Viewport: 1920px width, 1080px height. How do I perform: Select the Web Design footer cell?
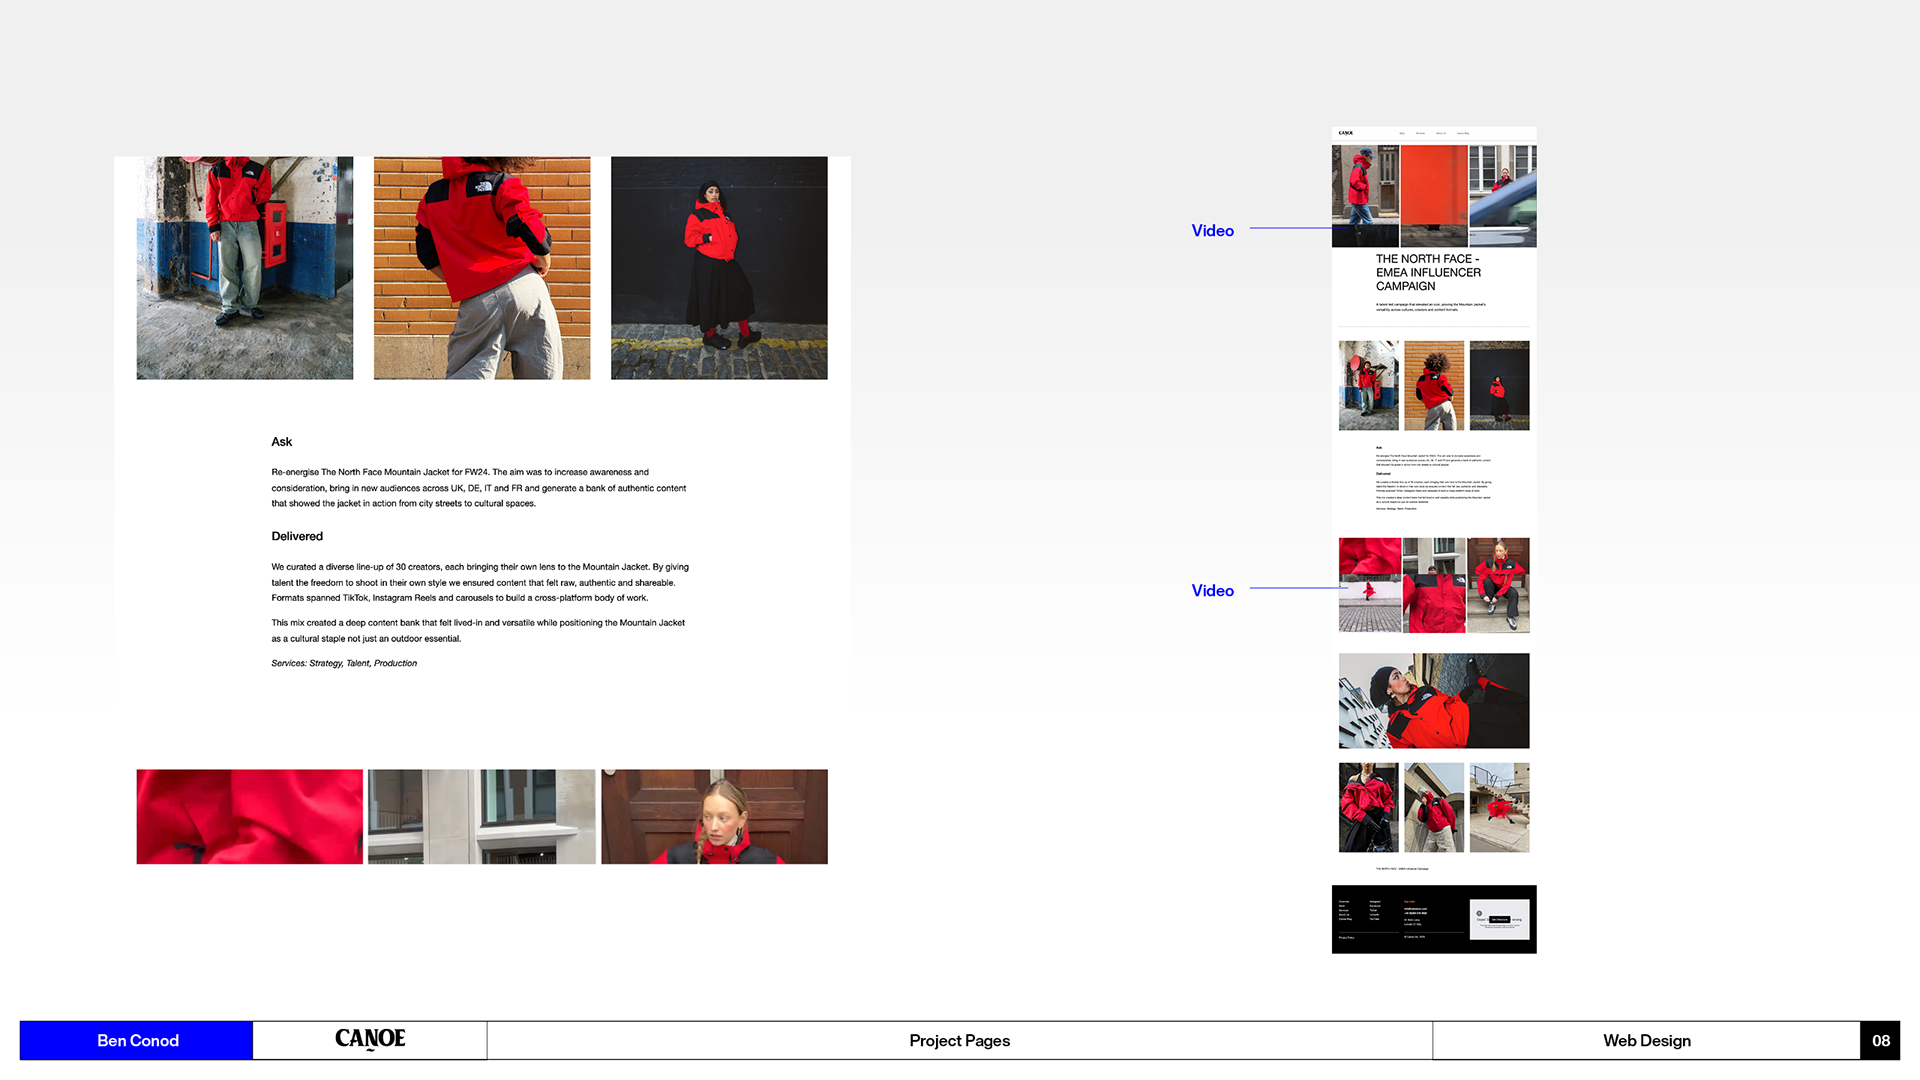(1646, 1040)
